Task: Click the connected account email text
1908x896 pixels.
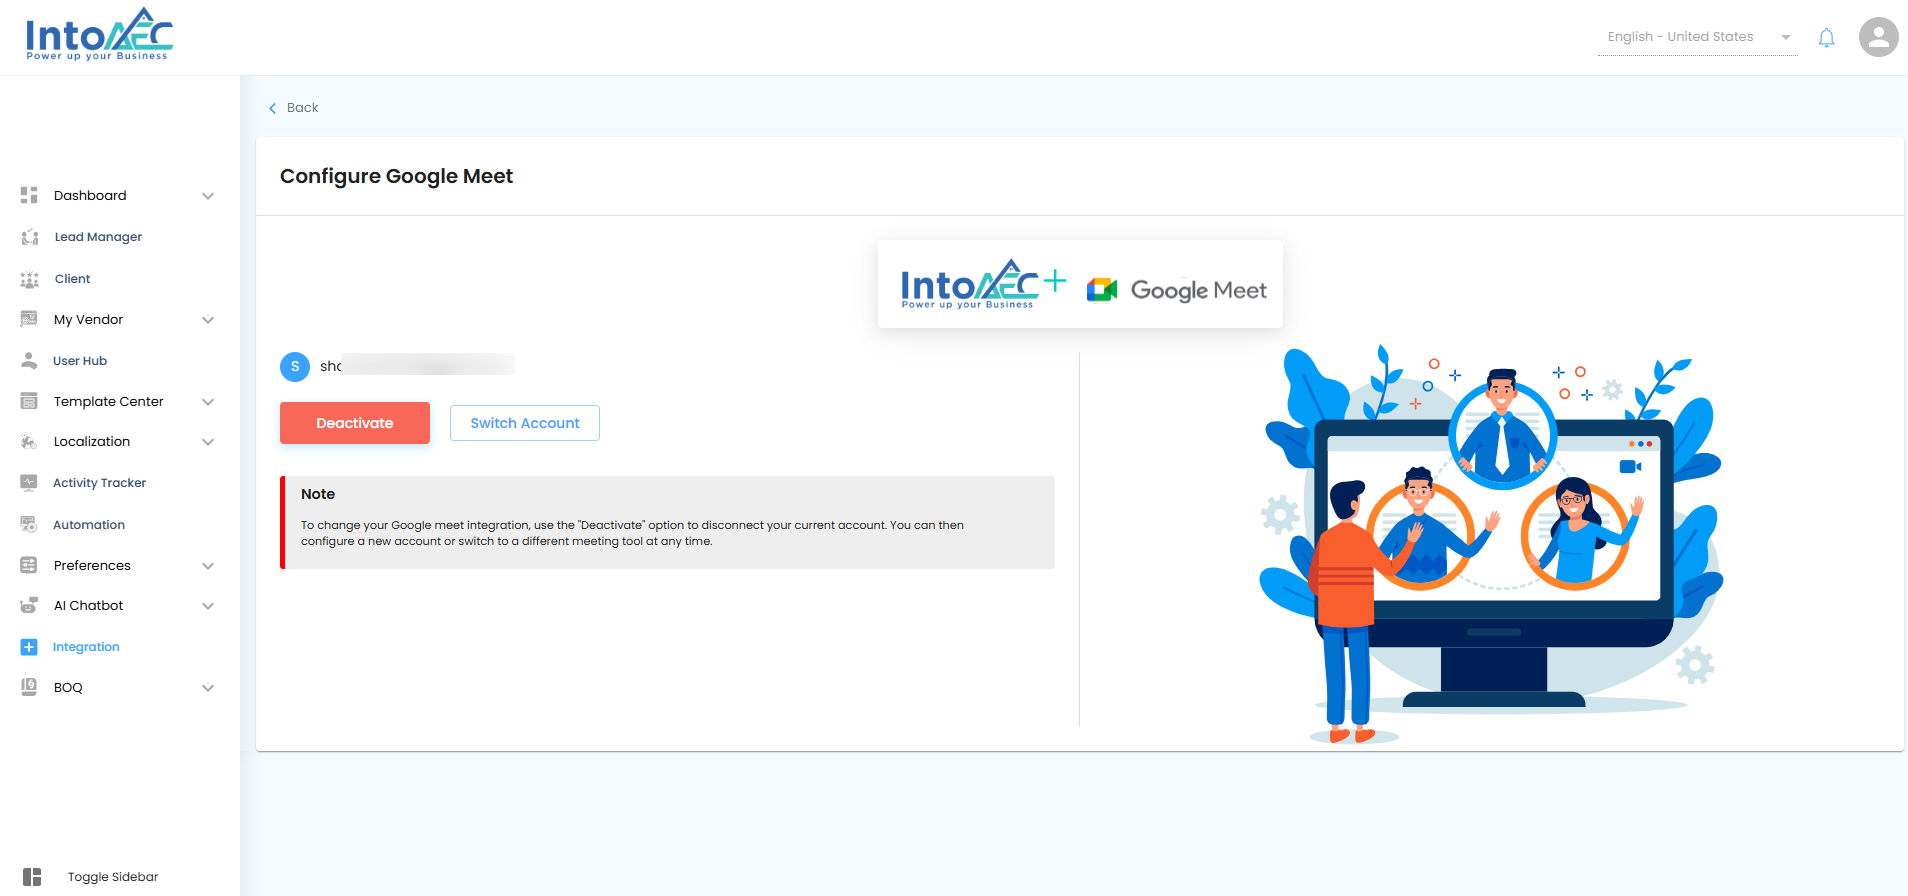Action: point(417,366)
